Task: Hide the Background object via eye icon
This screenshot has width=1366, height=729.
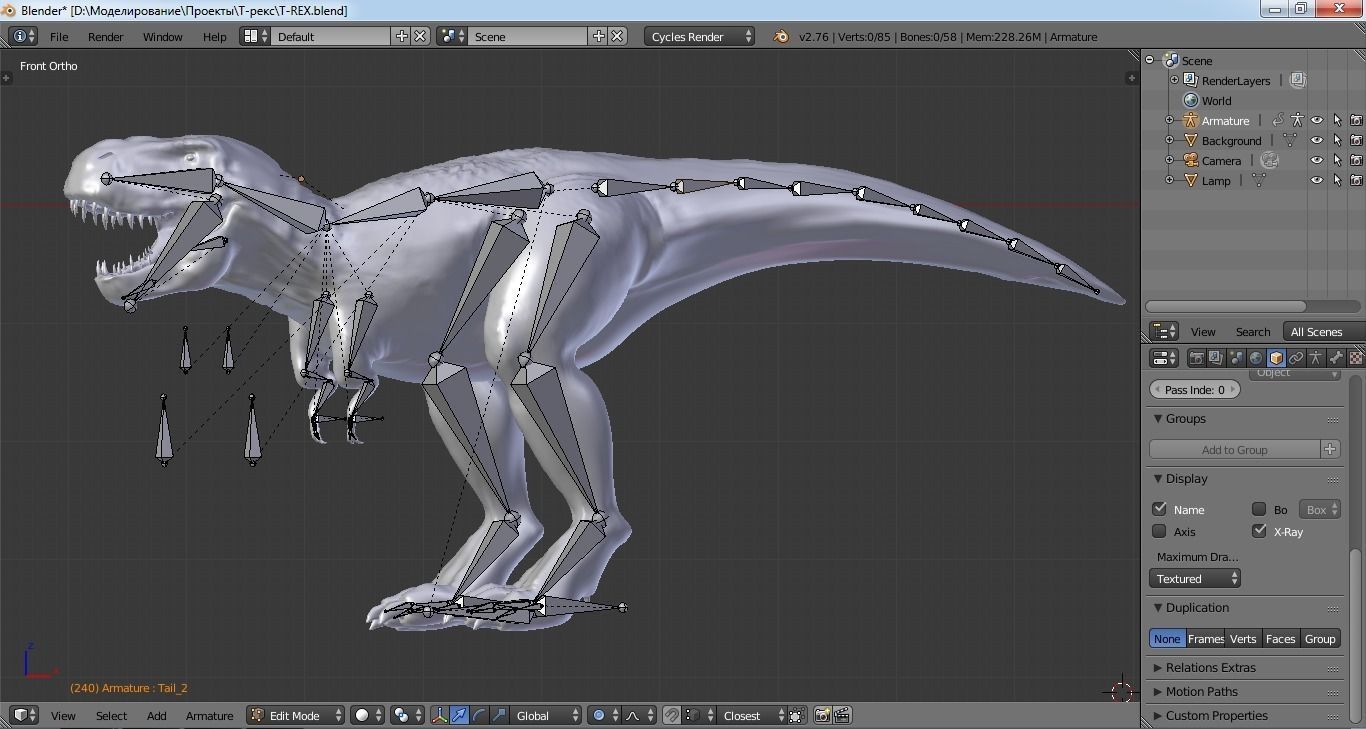Action: (x=1317, y=140)
